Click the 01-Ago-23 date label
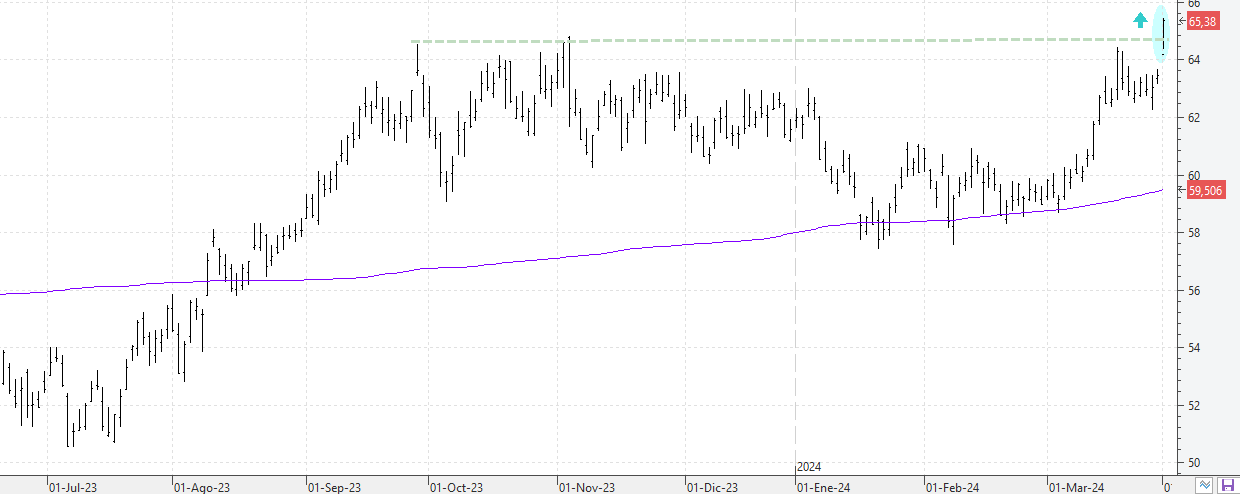This screenshot has width=1240, height=494. tap(201, 487)
